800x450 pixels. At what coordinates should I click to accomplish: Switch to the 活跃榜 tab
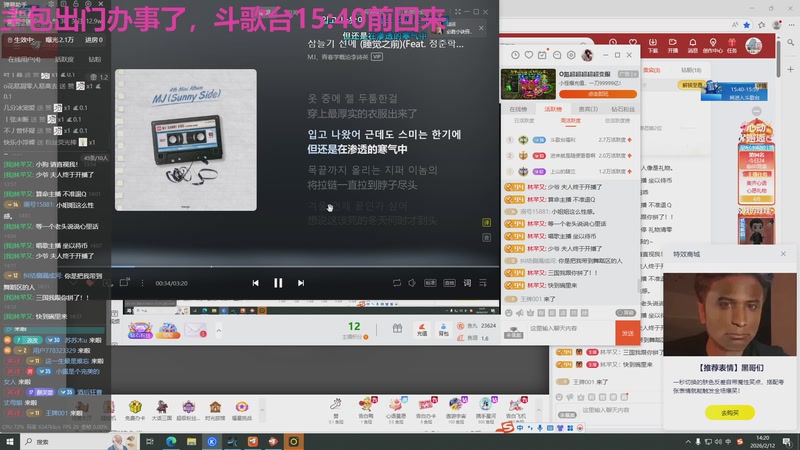[x=553, y=109]
